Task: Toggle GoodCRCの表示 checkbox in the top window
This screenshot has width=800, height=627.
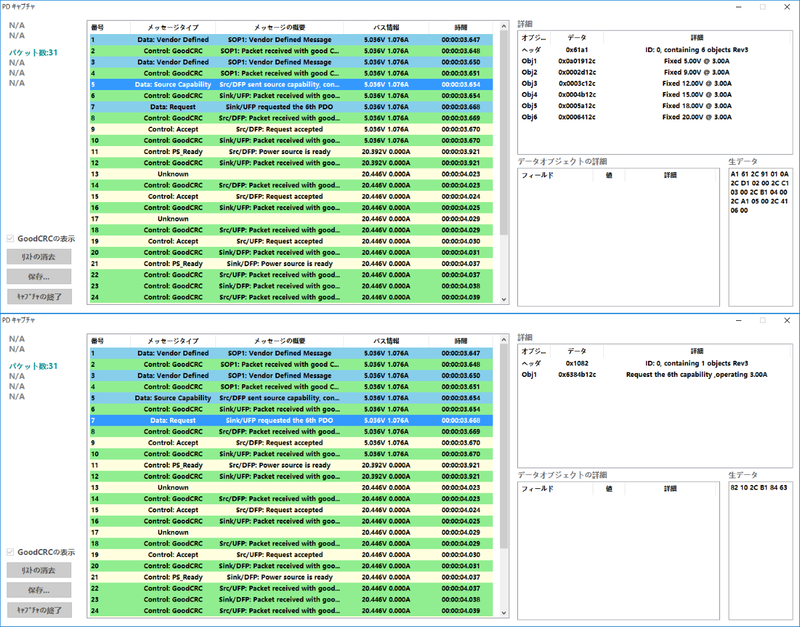Action: click(x=10, y=238)
